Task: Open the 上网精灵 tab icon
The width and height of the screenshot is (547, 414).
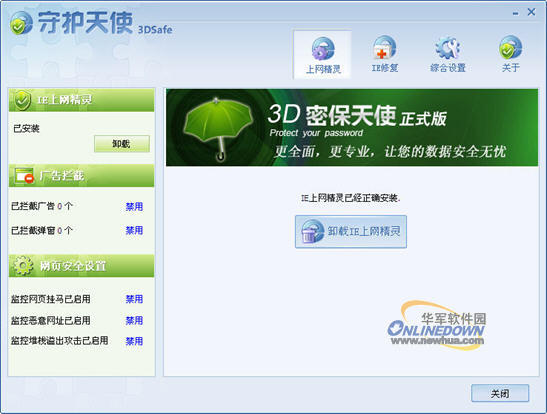Action: coord(323,49)
